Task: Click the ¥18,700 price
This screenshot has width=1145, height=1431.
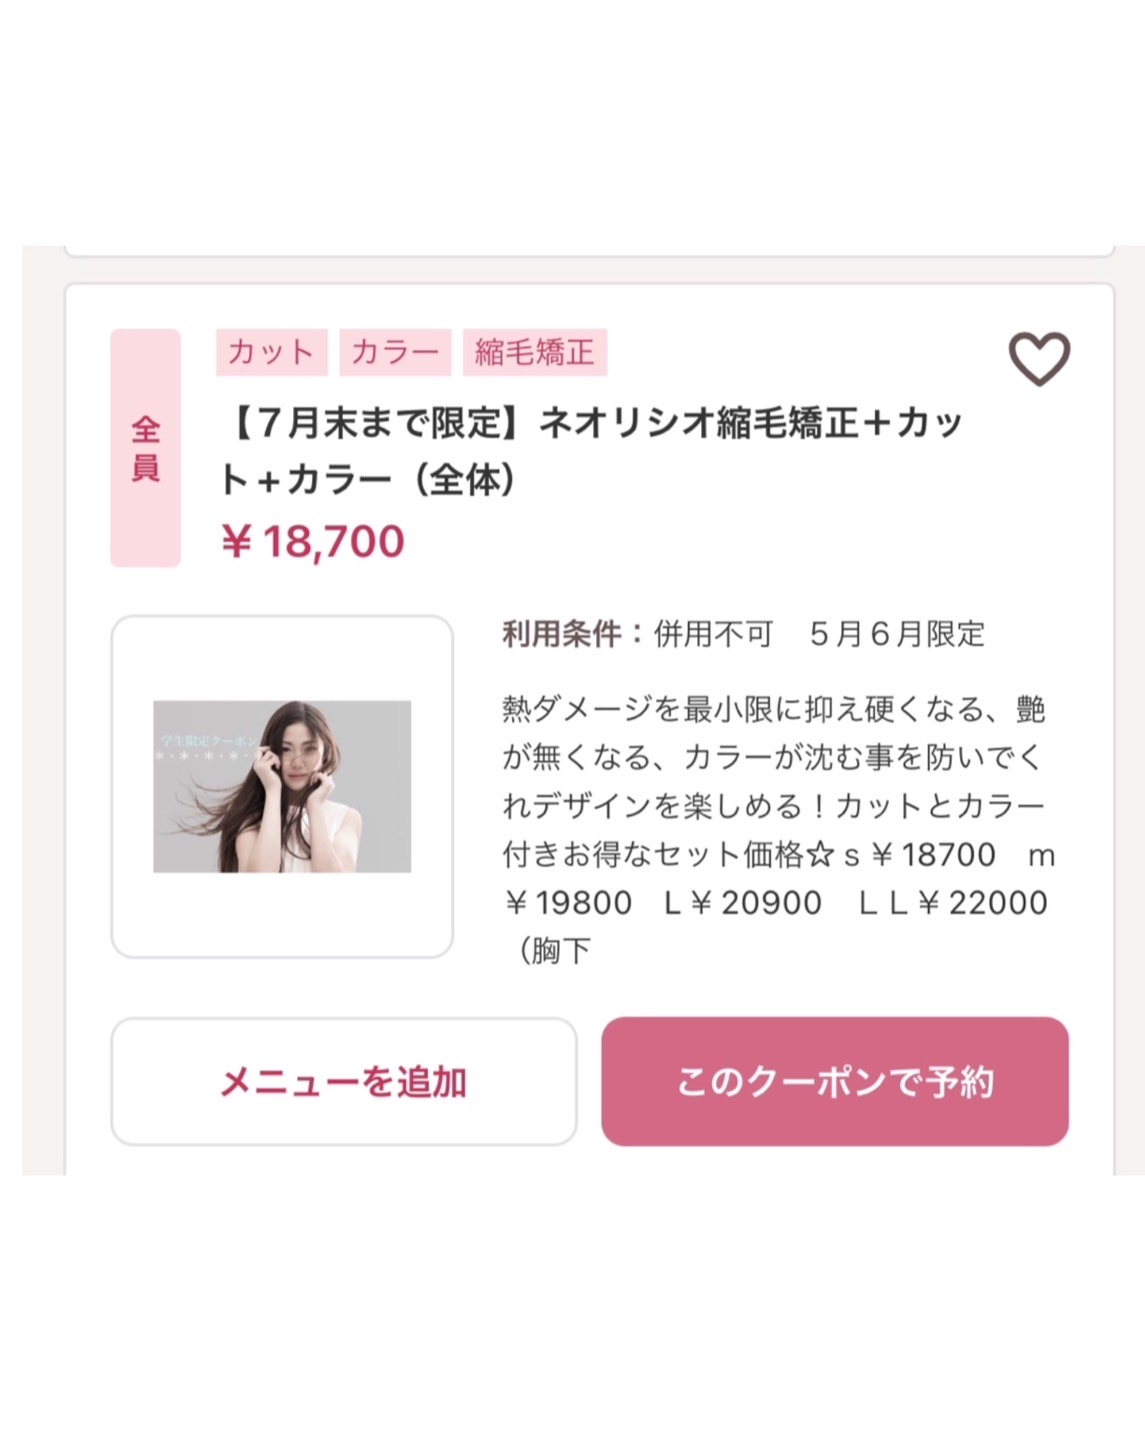Action: click(313, 541)
